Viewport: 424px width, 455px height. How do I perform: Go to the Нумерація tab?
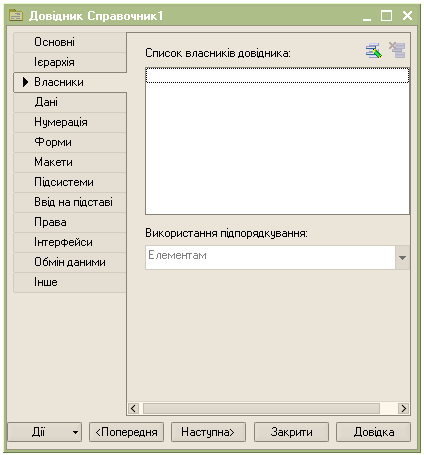[70, 122]
